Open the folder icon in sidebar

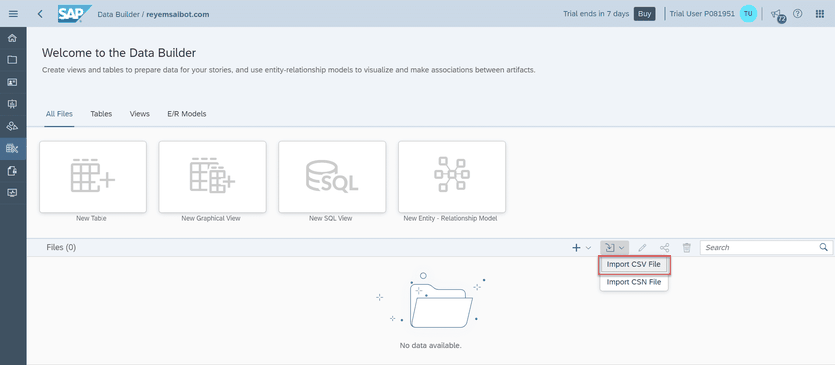click(12, 60)
